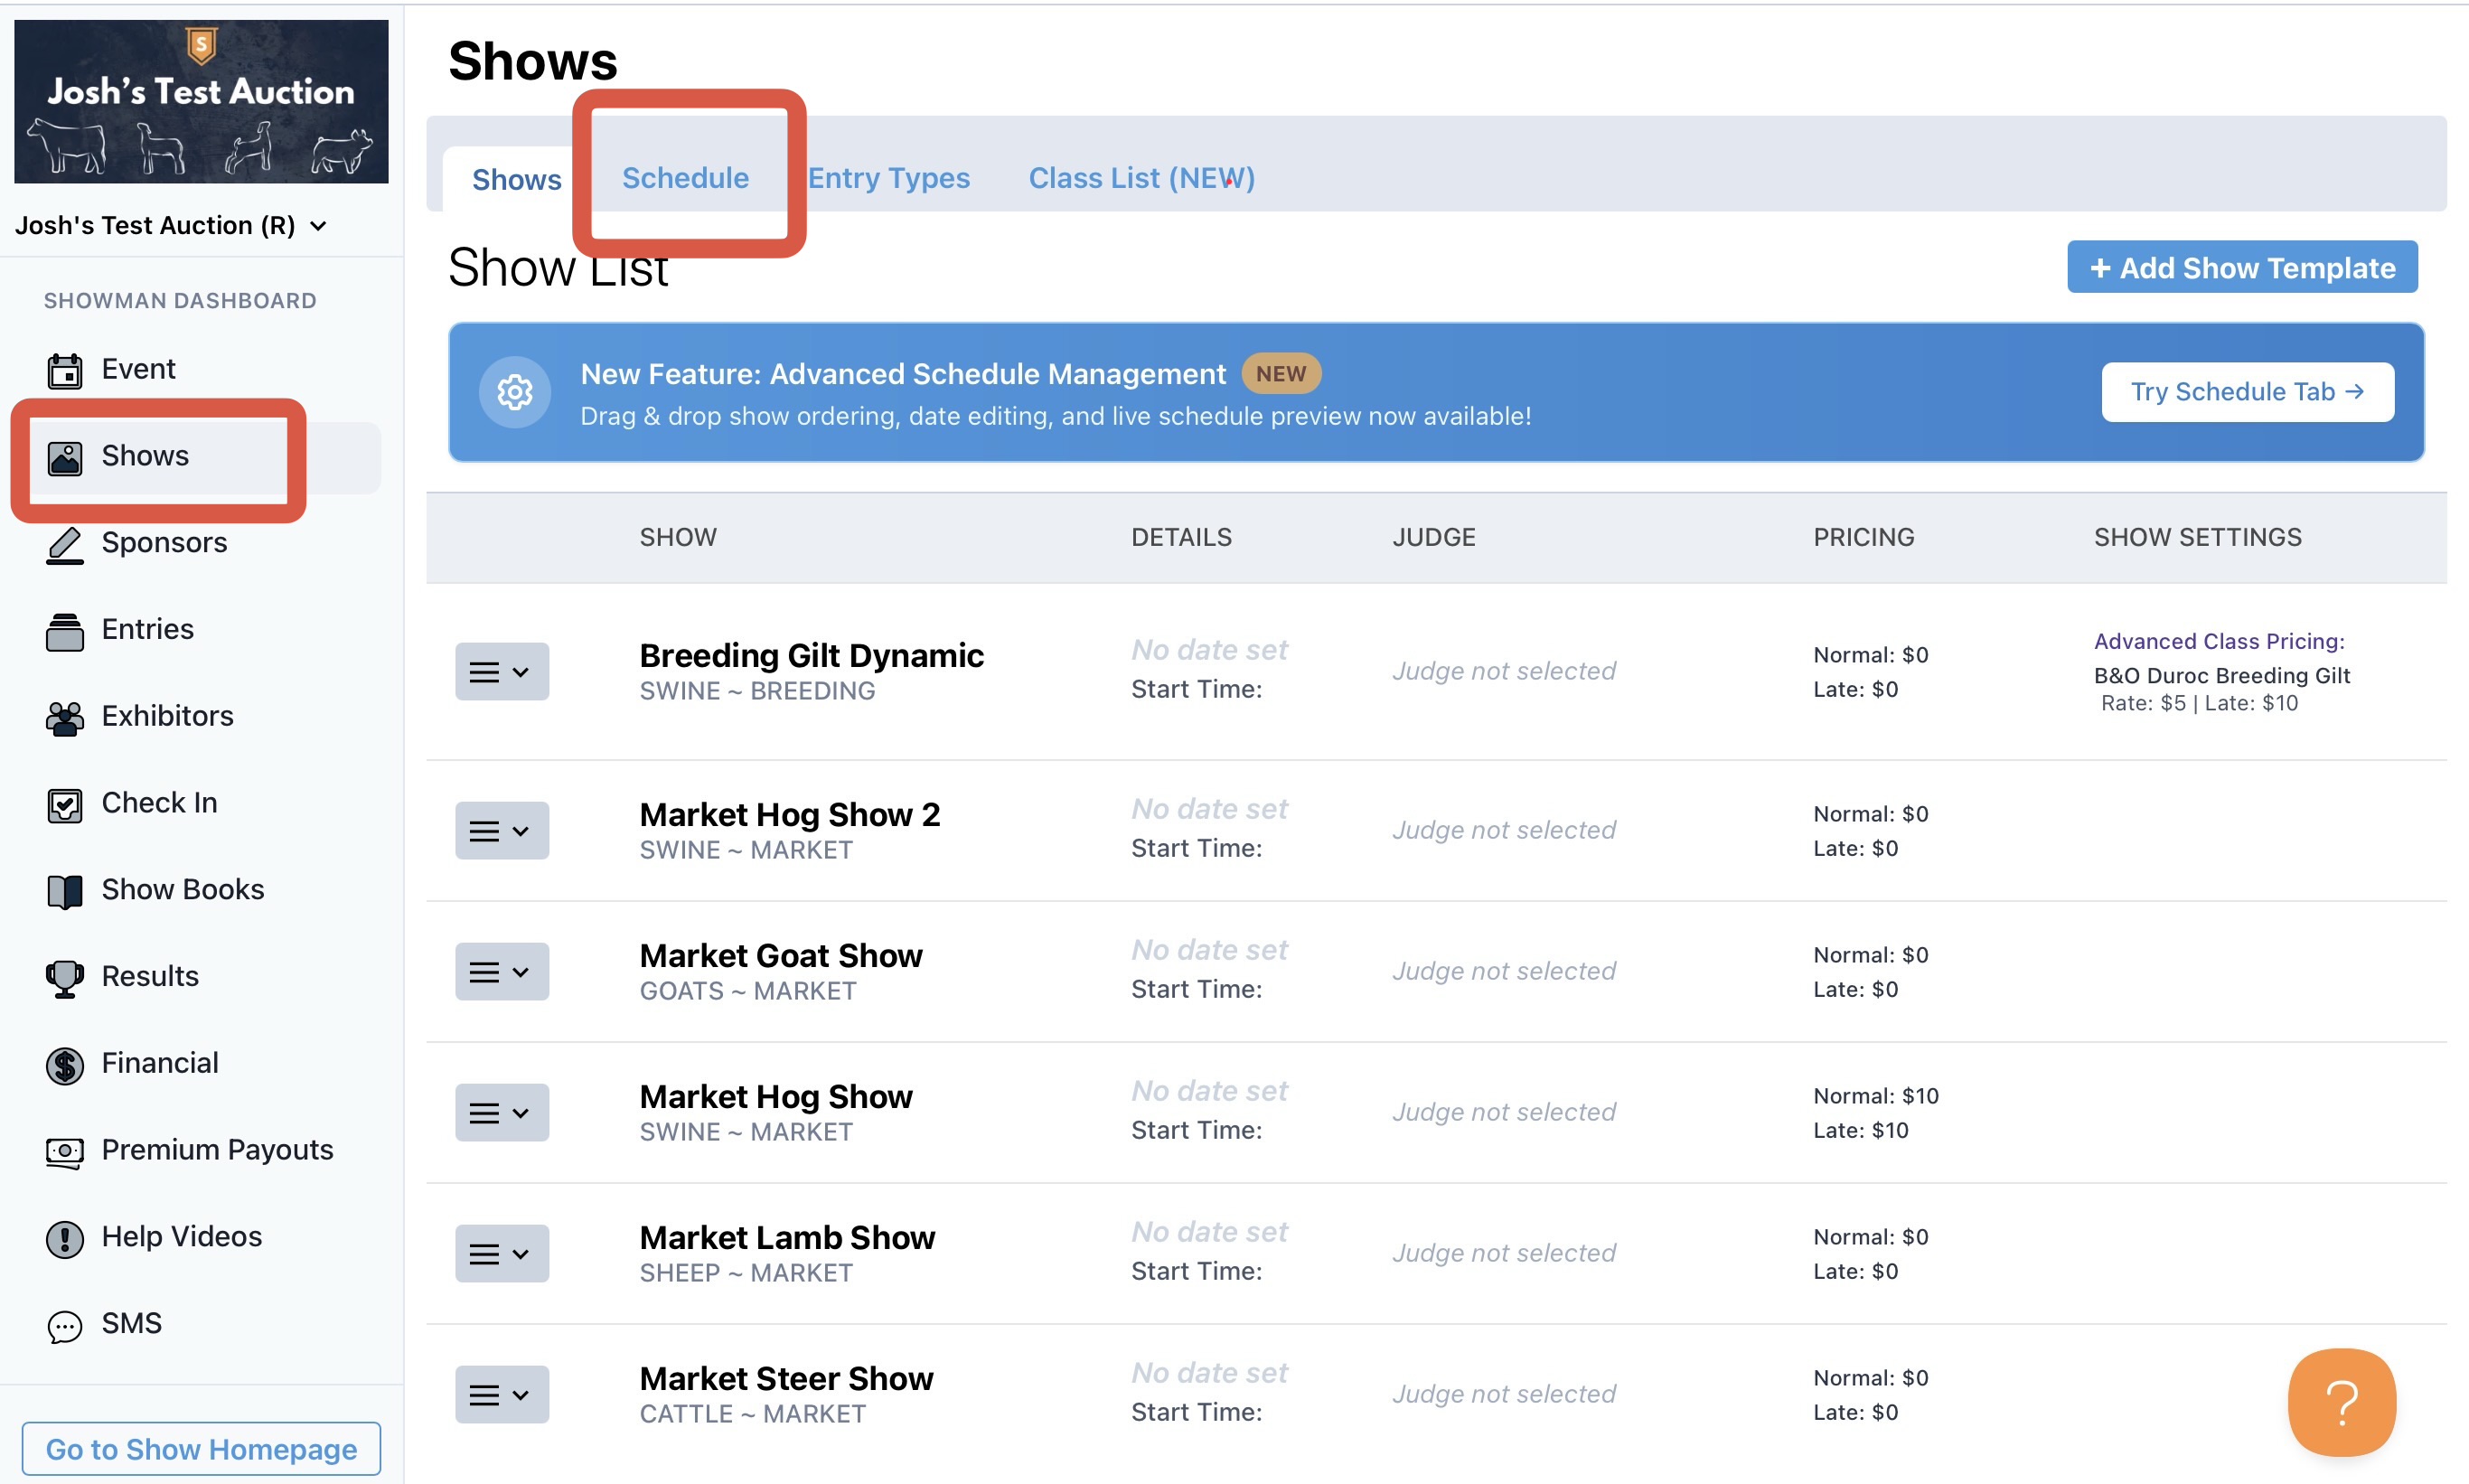Expand Josh's Test Auction (R) dropdown
This screenshot has width=2469, height=1484.
pos(170,226)
